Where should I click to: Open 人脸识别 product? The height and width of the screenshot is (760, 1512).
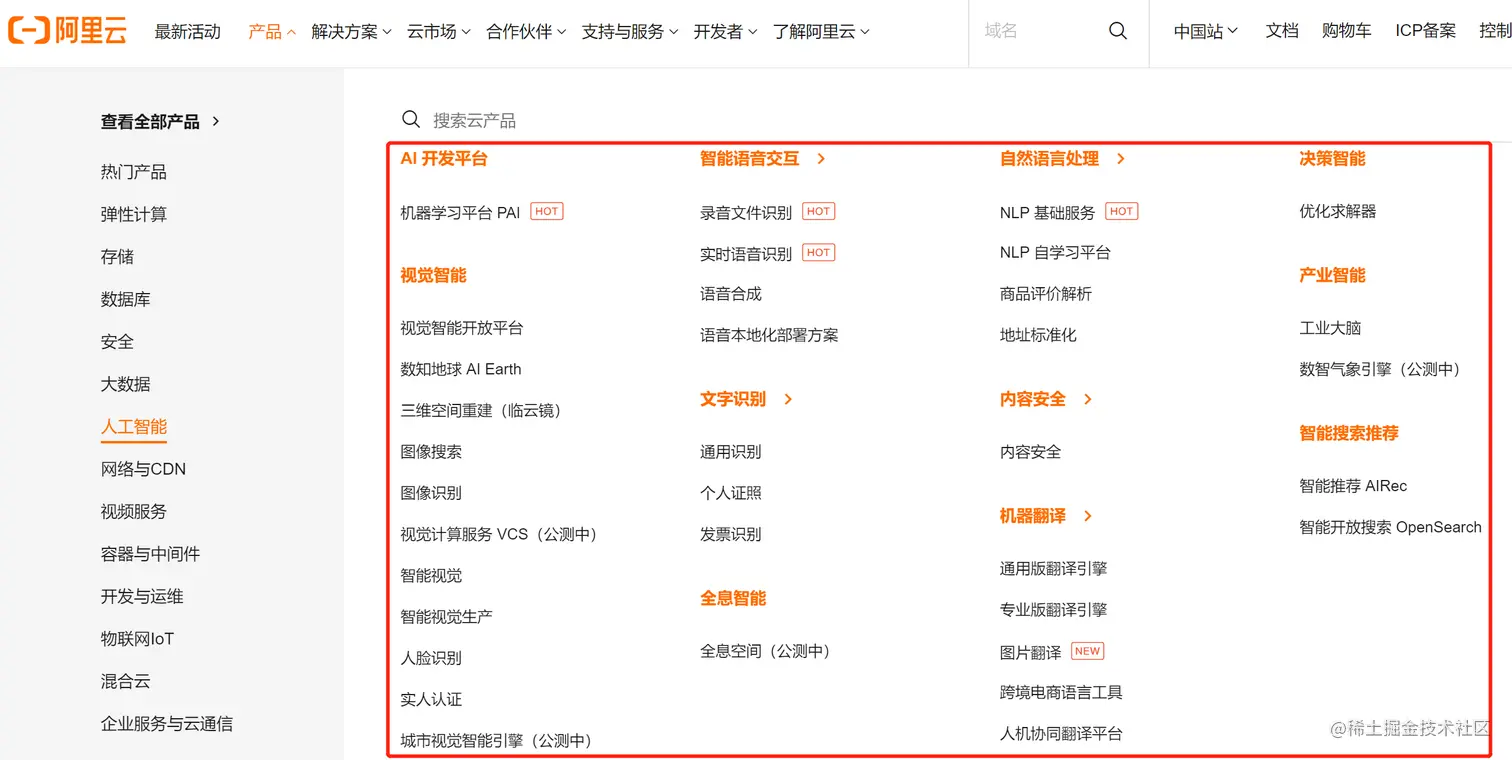[x=431, y=658]
